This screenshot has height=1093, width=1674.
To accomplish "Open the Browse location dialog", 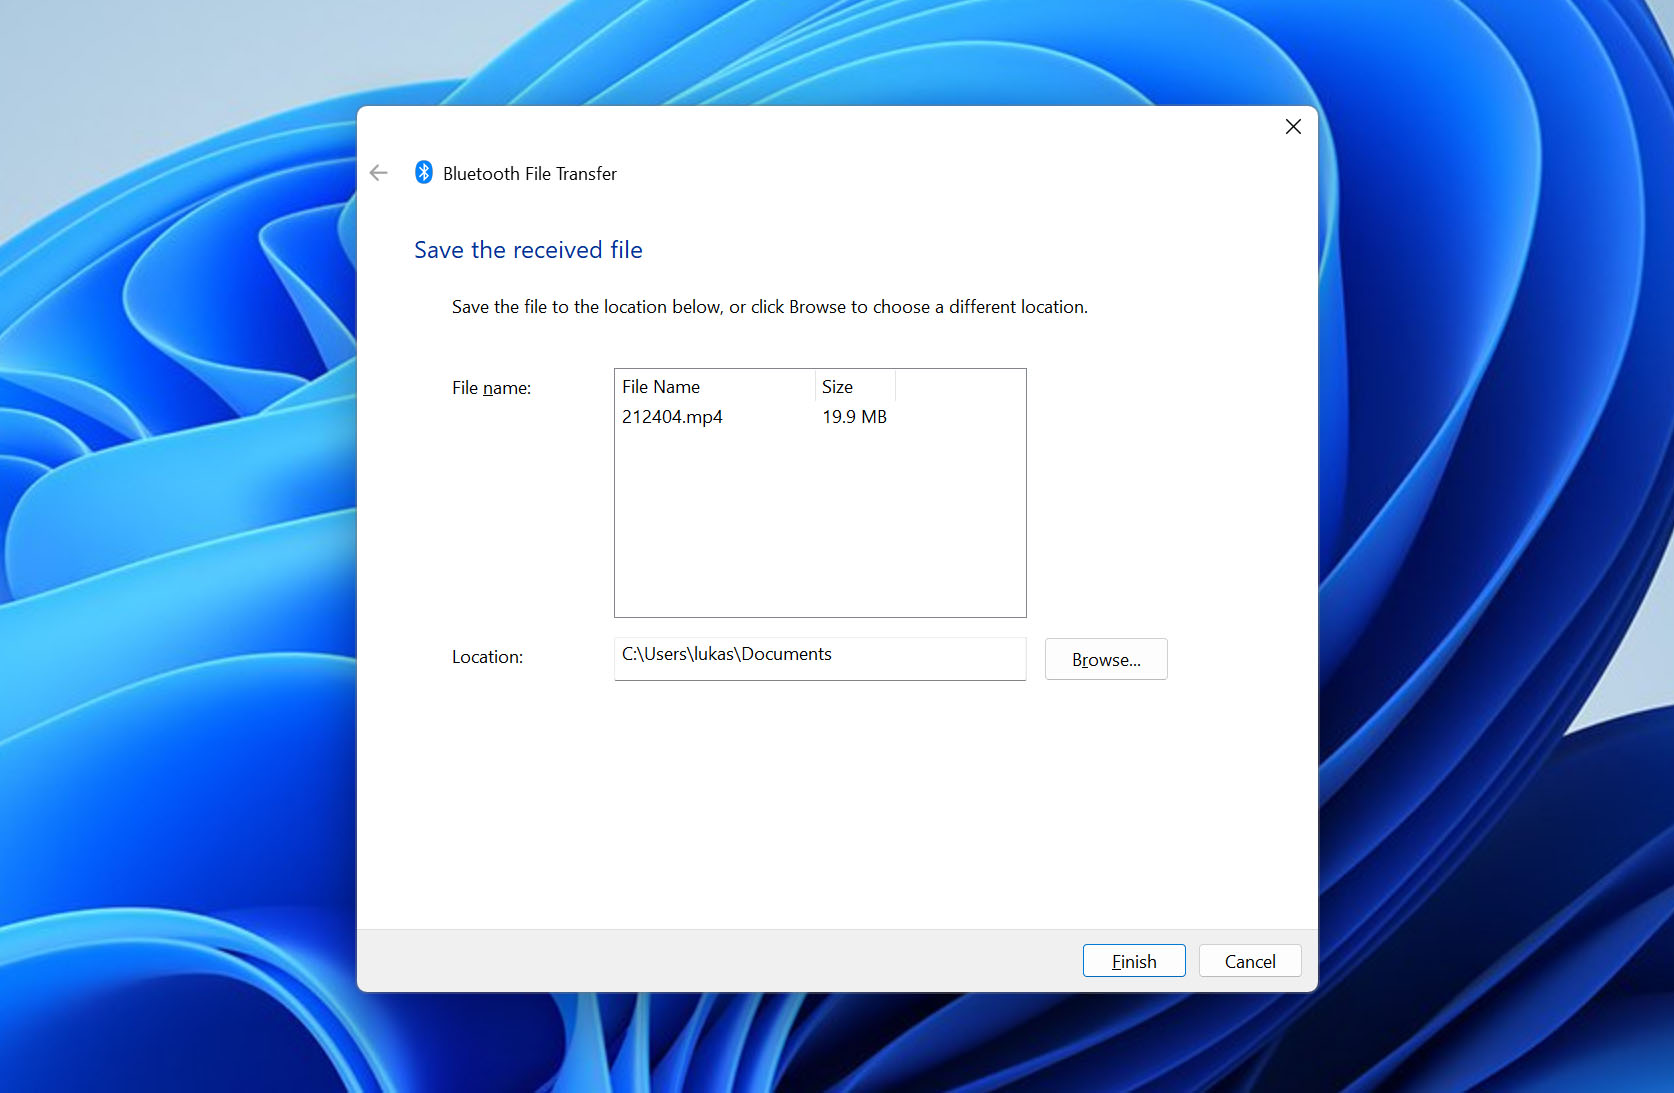I will [x=1105, y=658].
